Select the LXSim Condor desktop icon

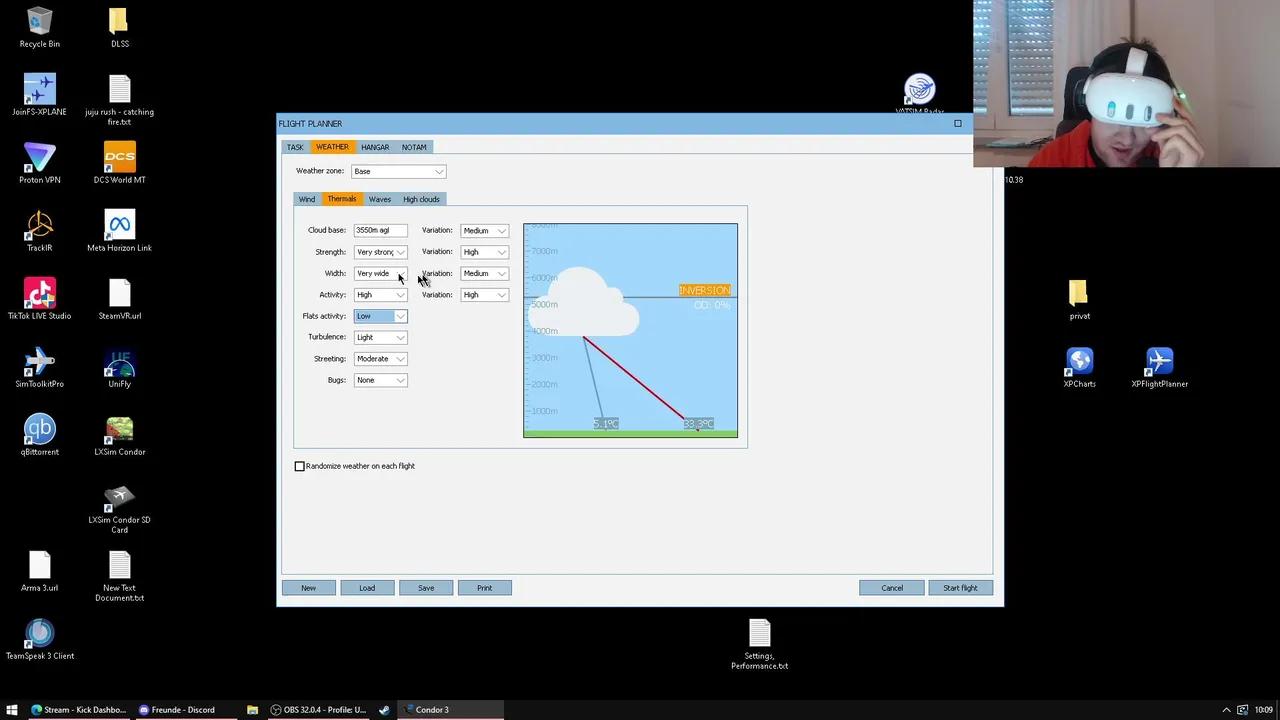(119, 430)
